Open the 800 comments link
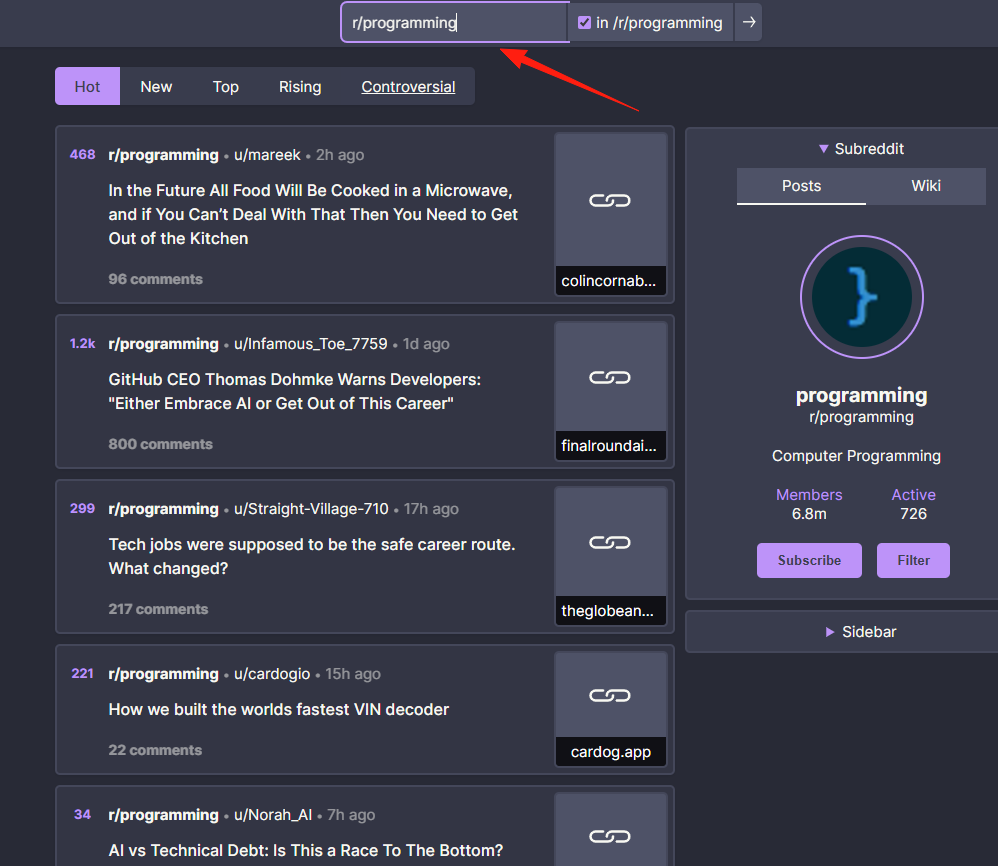998x866 pixels. [160, 444]
